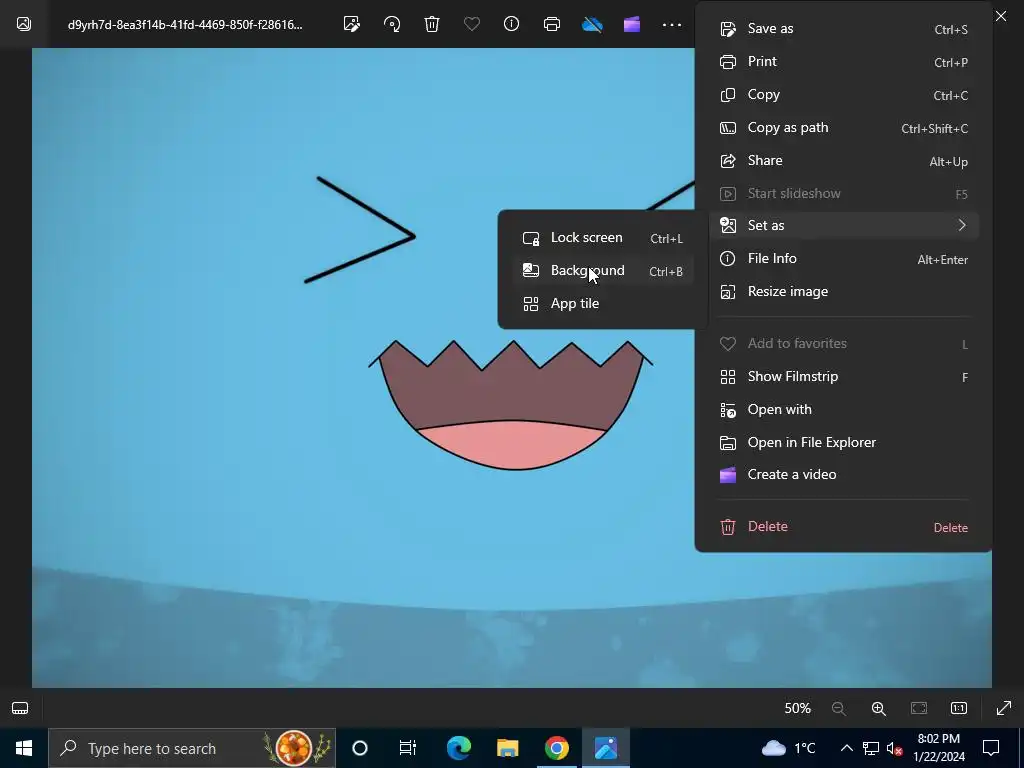Open File Explorer from taskbar
Image resolution: width=1024 pixels, height=768 pixels.
pos(507,748)
